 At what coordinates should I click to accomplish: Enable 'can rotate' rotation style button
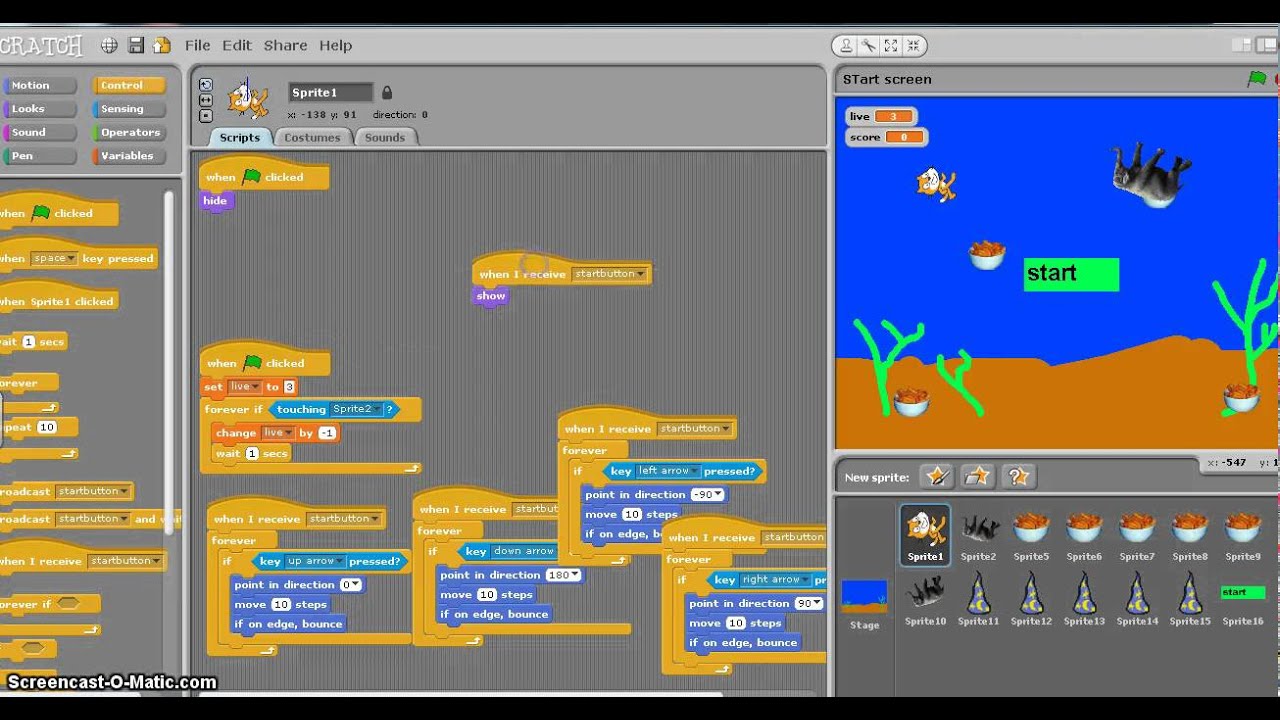(206, 85)
